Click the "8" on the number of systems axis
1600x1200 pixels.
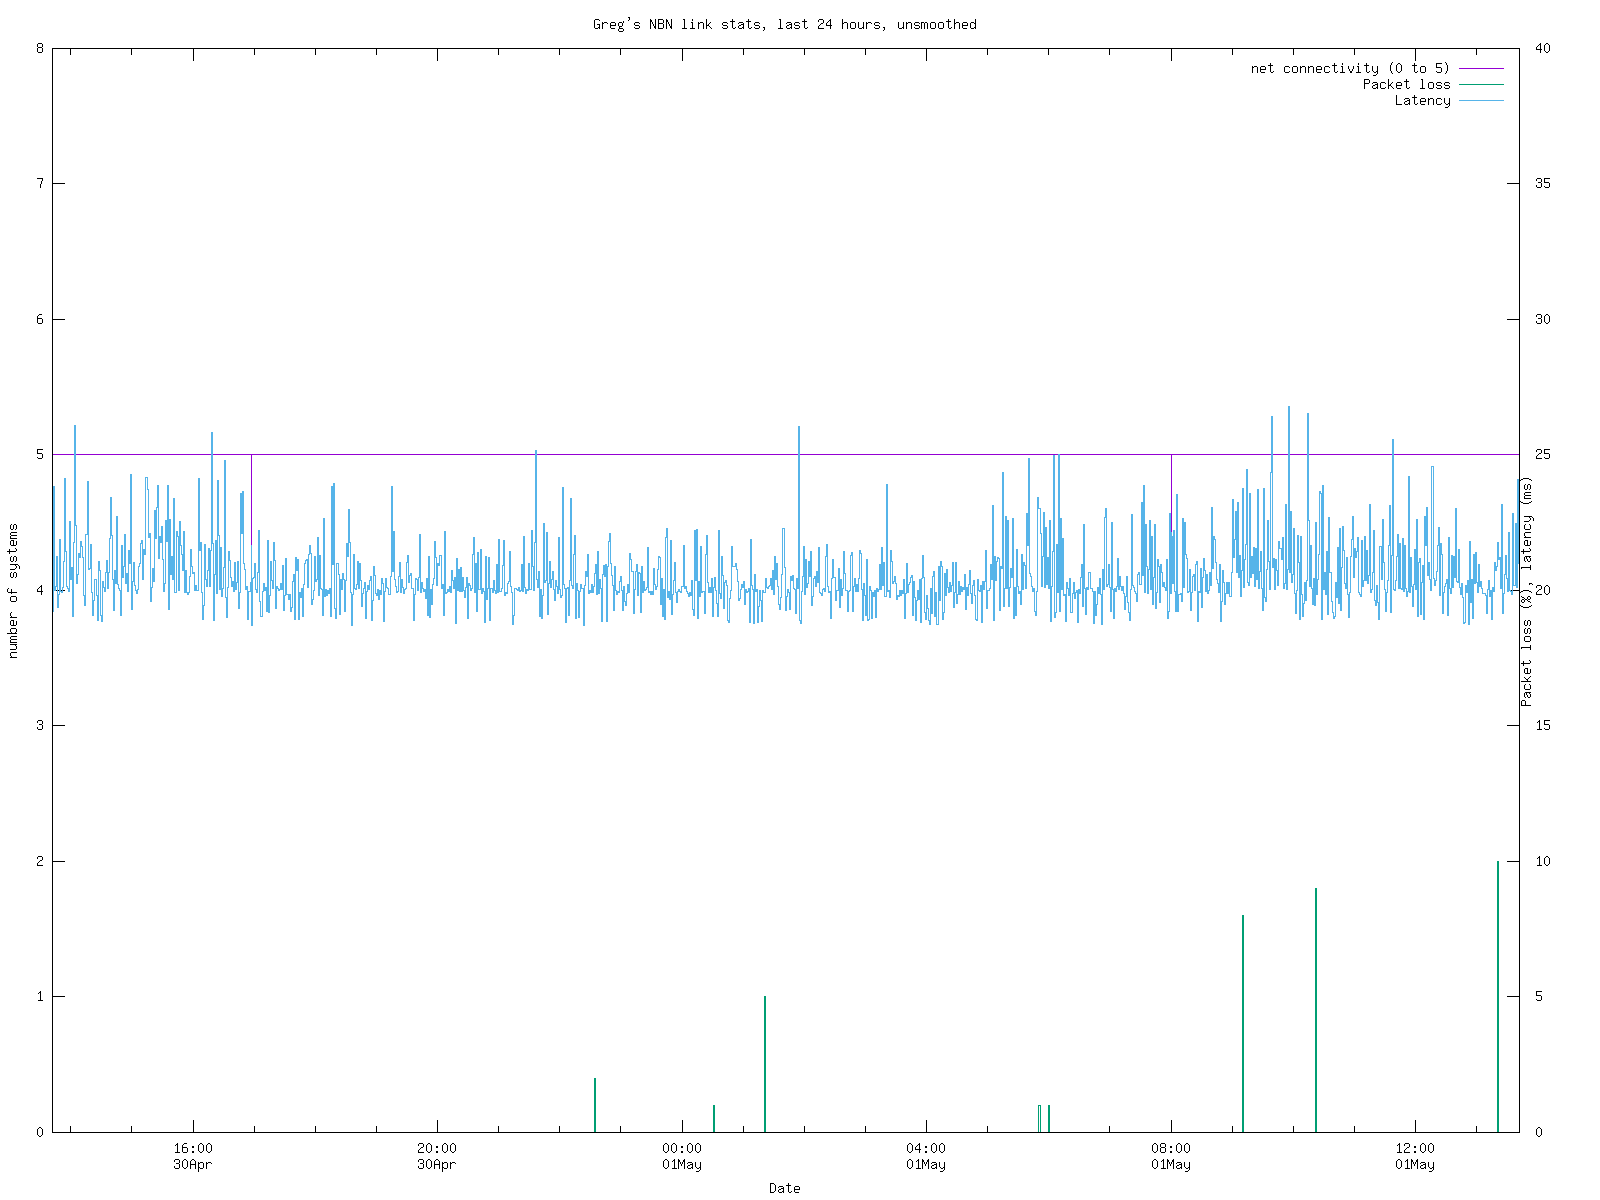pos(40,48)
